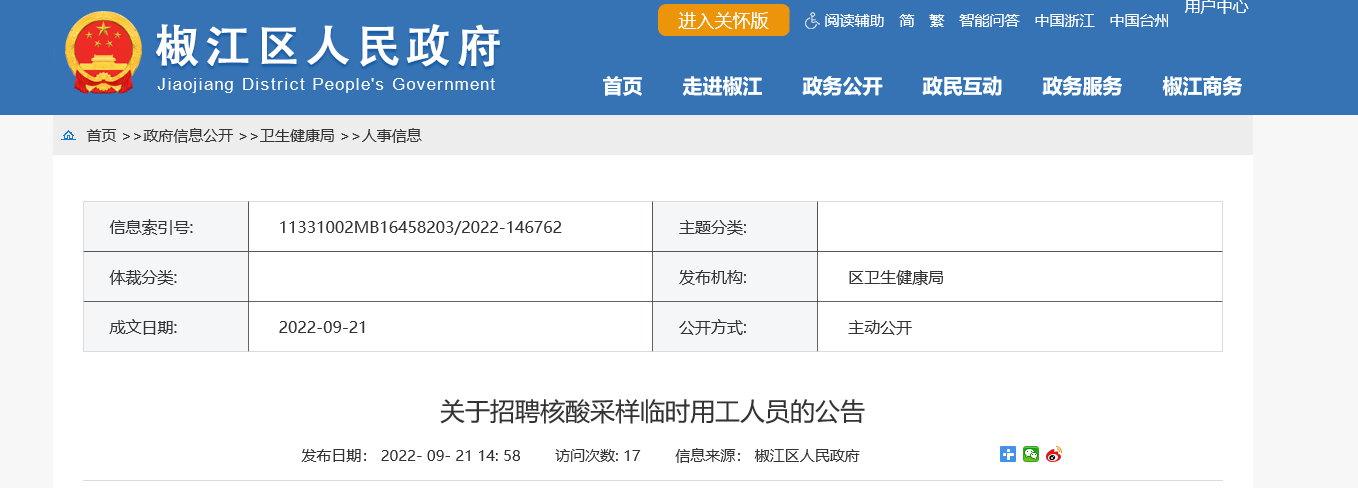Open 用户中心 user center
The image size is (1358, 488).
[x=1216, y=7]
